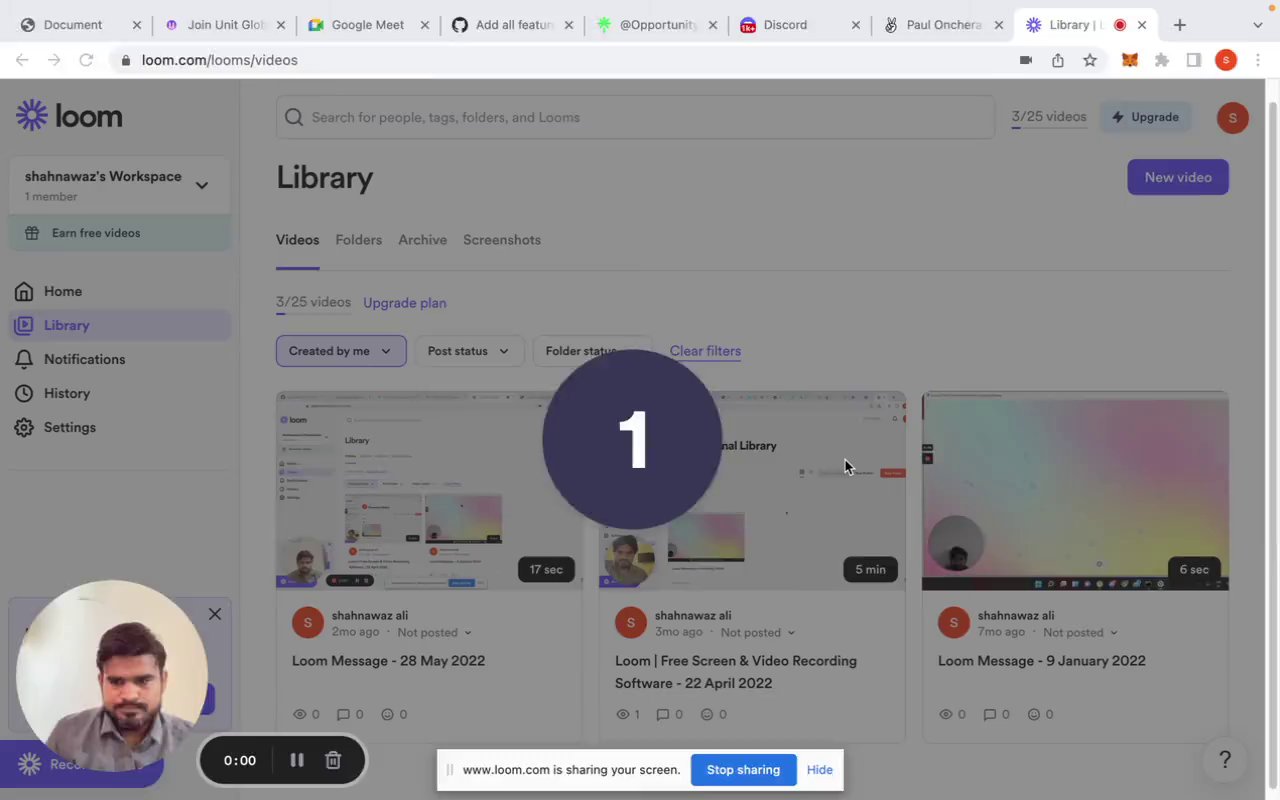This screenshot has width=1280, height=800.
Task: Open Settings in the sidebar
Action: pos(69,427)
